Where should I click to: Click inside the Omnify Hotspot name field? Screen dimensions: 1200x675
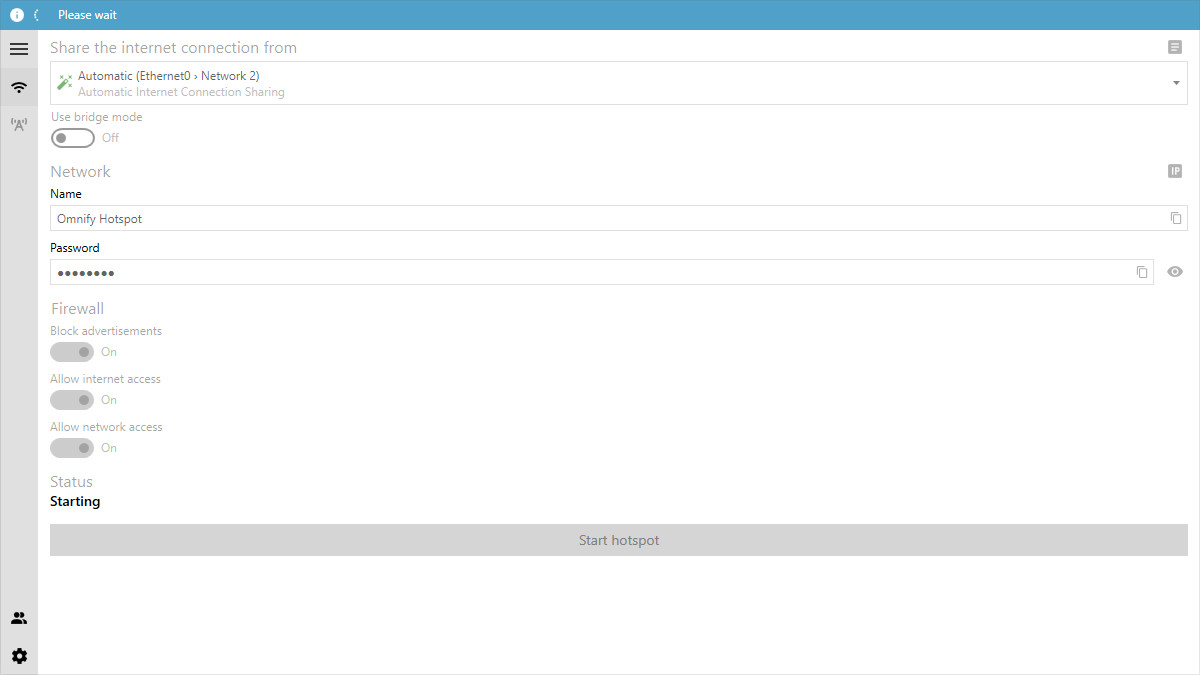(x=400, y=218)
